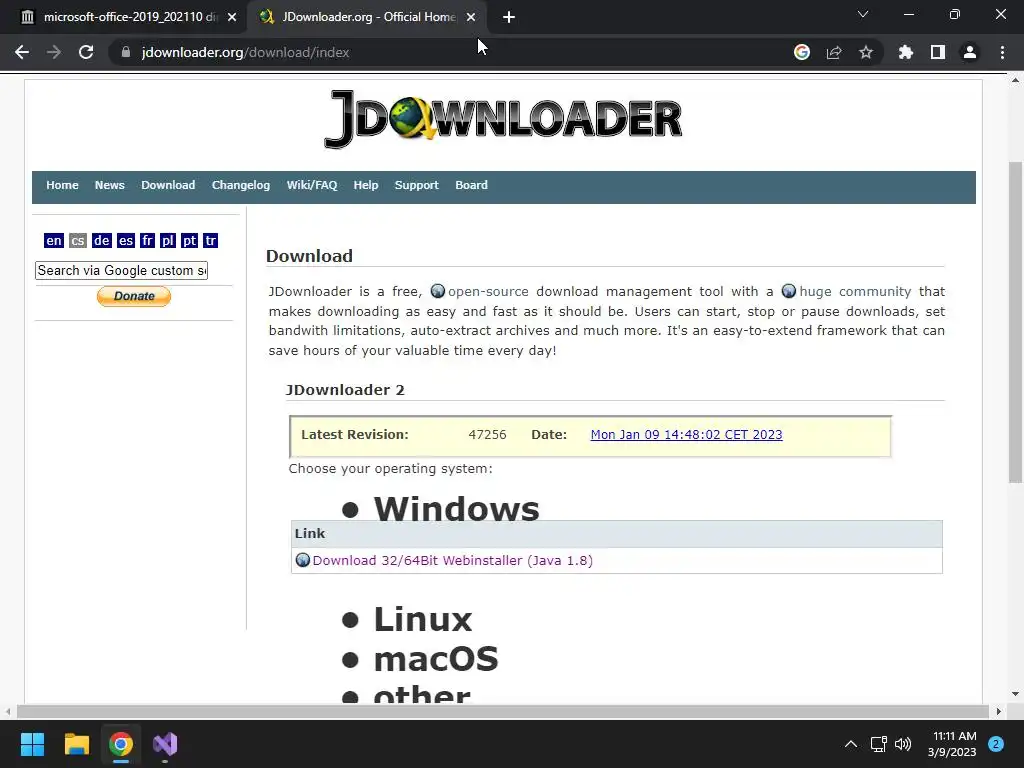The height and width of the screenshot is (768, 1024).
Task: Click the forward navigation arrow
Action: (x=54, y=52)
